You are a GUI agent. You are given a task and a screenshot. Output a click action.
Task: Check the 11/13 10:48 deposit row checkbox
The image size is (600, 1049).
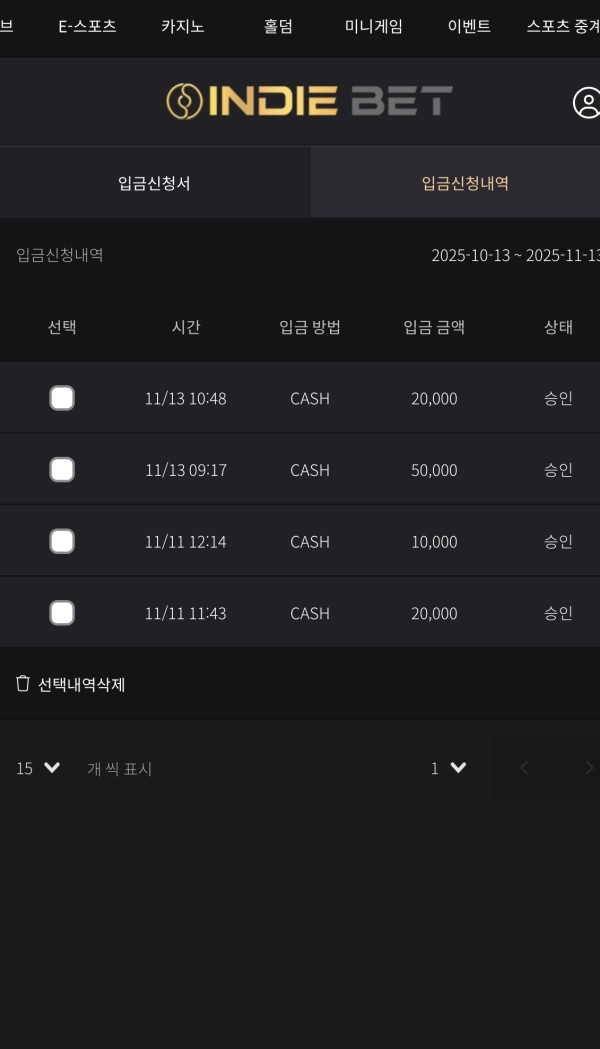(x=62, y=397)
